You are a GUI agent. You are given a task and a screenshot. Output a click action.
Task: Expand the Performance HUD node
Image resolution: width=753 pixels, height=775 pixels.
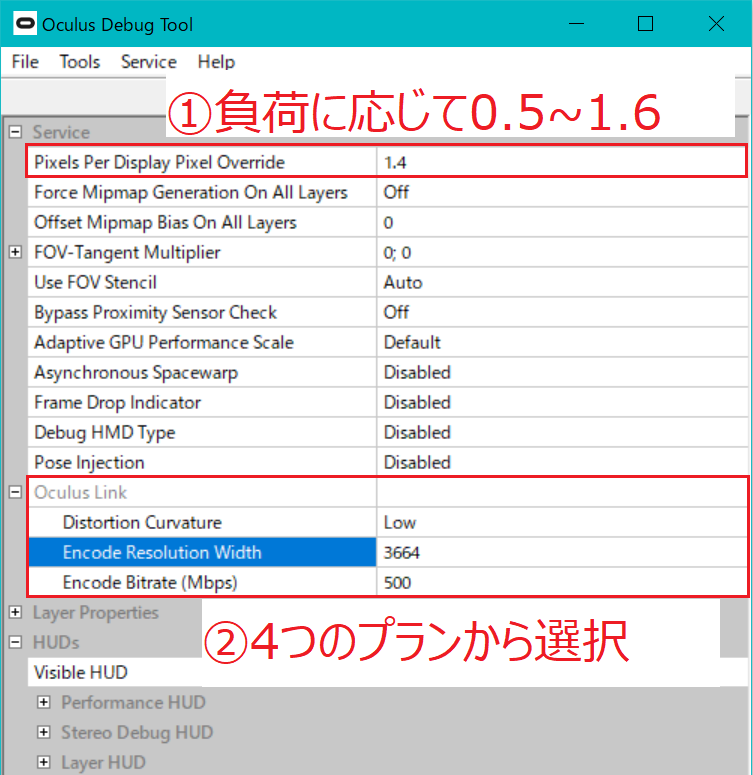tap(44, 702)
